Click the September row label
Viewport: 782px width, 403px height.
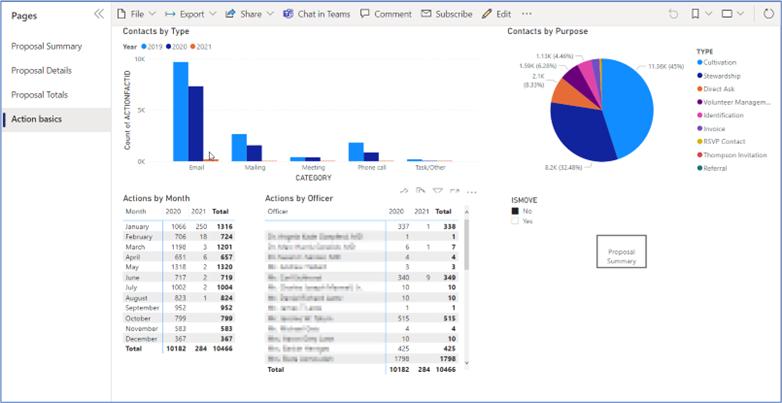pos(142,308)
